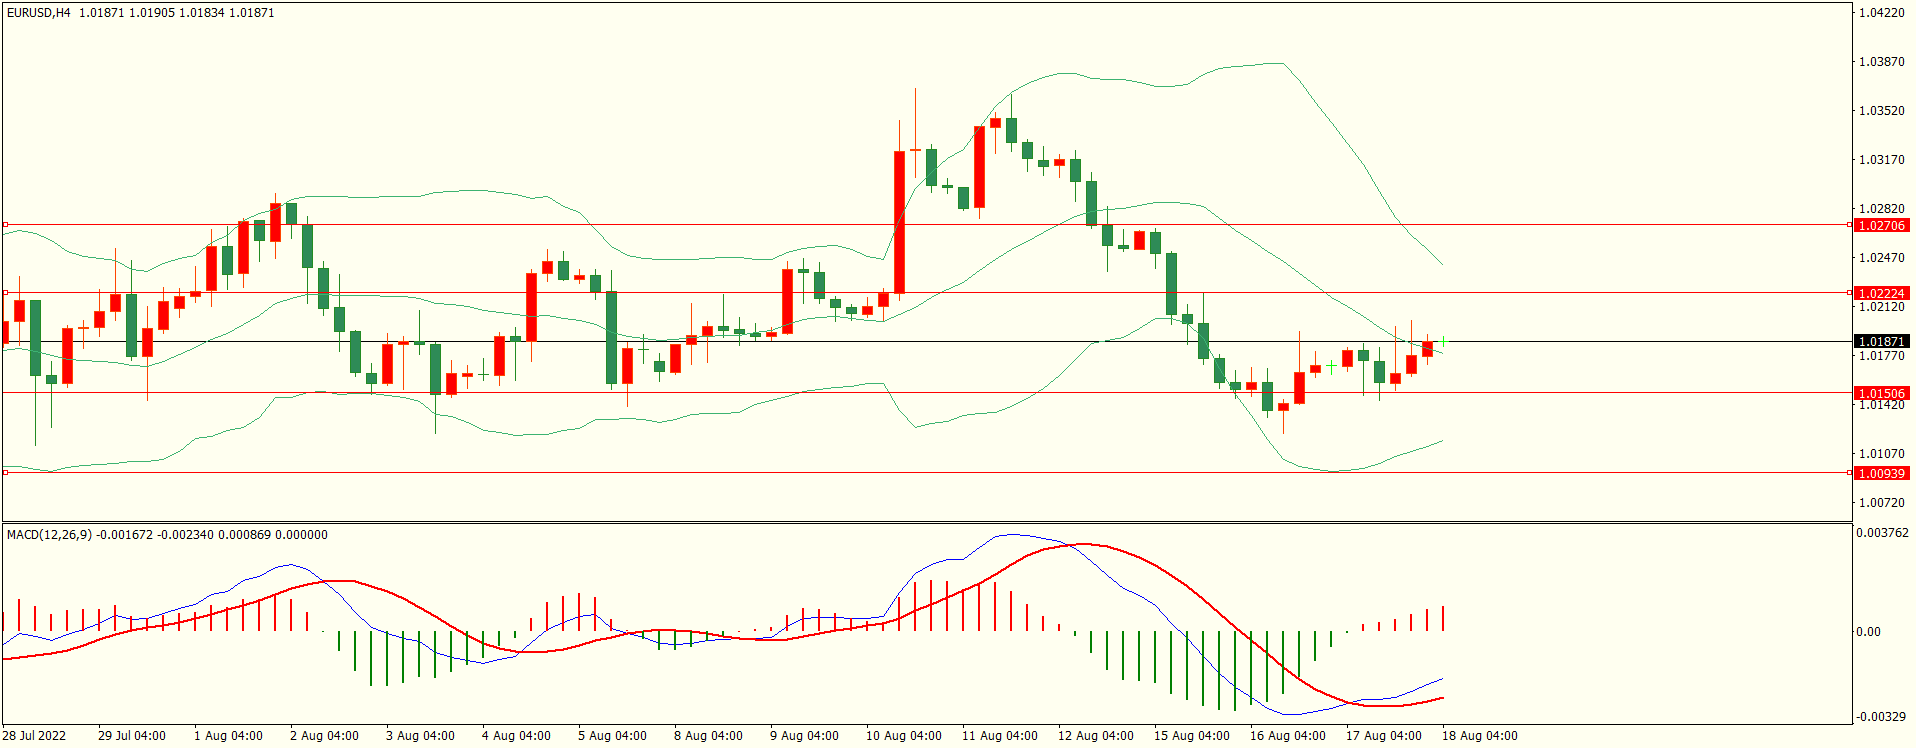Click the 1.04220 price scale value
This screenshot has width=1916, height=748.
pyautogui.click(x=1881, y=13)
